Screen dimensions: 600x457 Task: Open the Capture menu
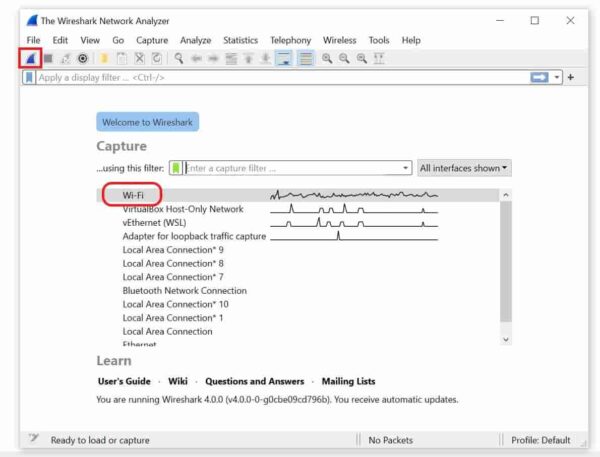click(x=152, y=40)
